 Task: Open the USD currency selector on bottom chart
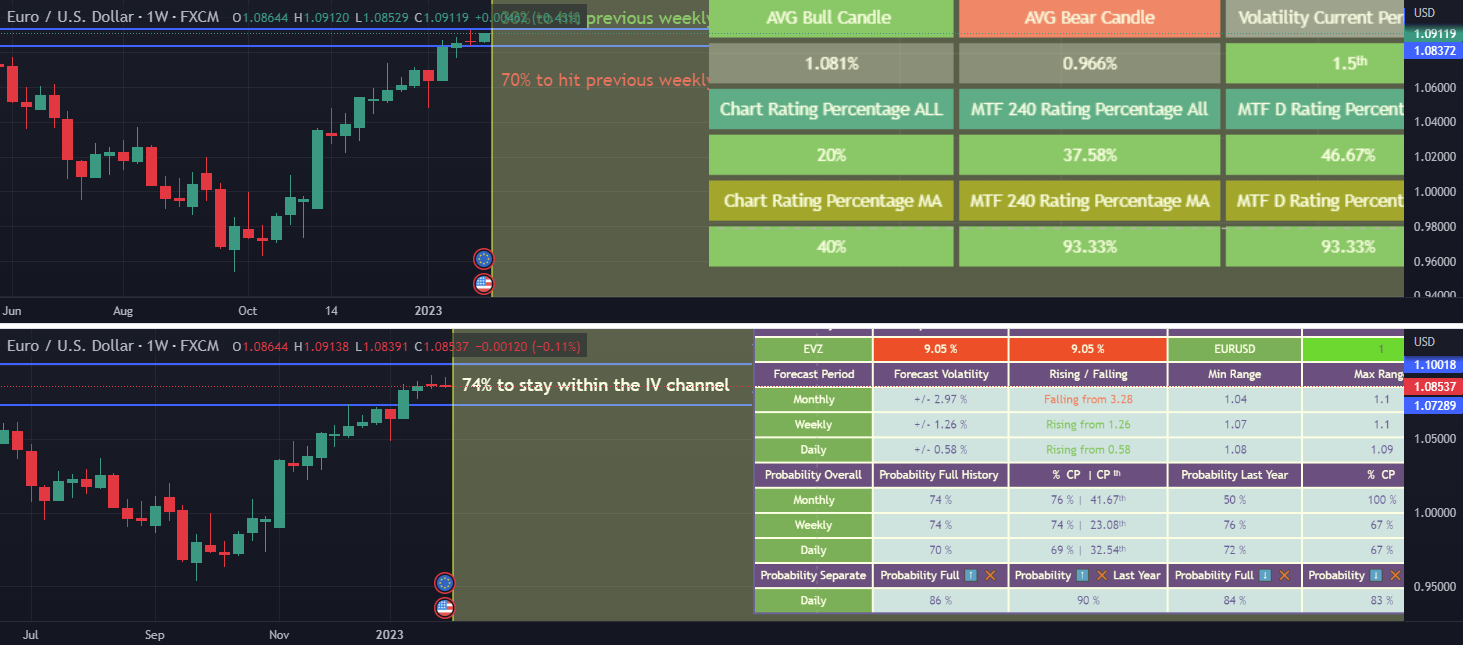[1425, 342]
